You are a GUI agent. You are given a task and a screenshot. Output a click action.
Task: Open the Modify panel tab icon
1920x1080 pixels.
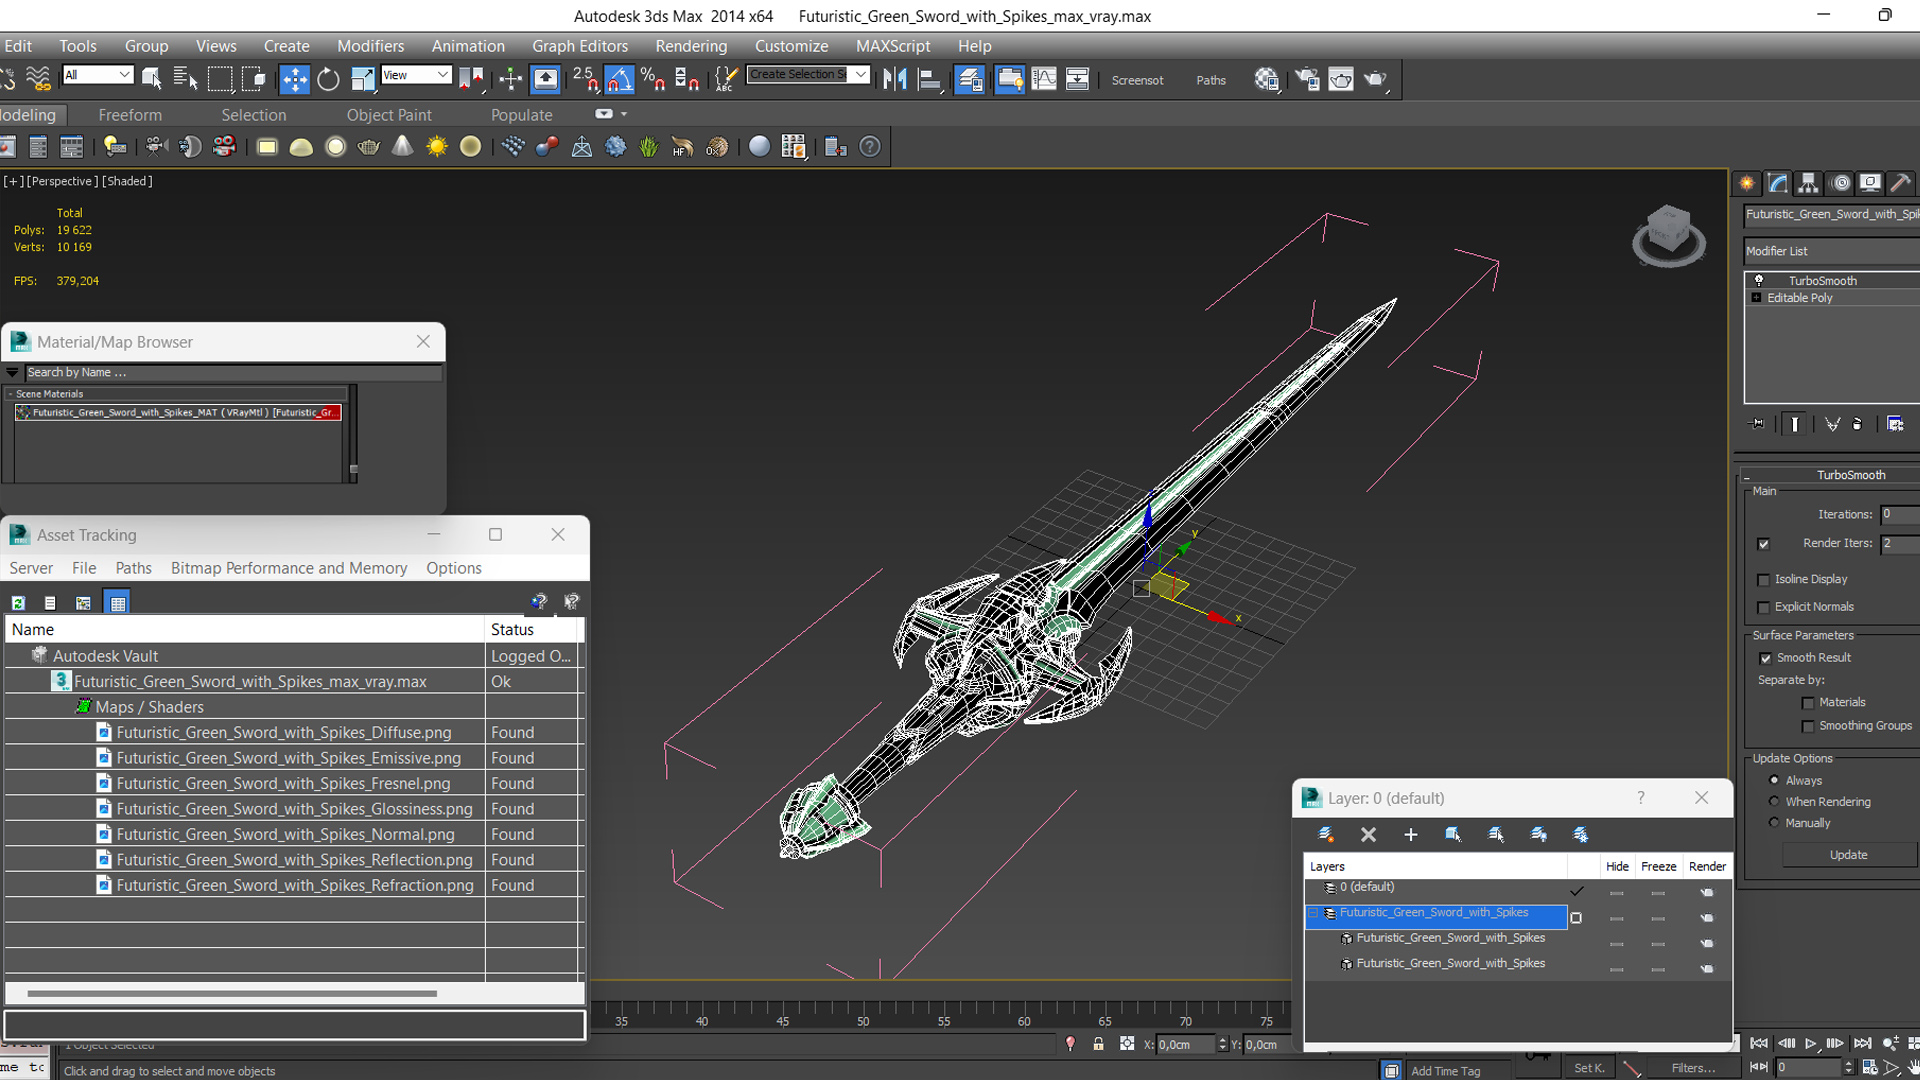coord(1778,183)
